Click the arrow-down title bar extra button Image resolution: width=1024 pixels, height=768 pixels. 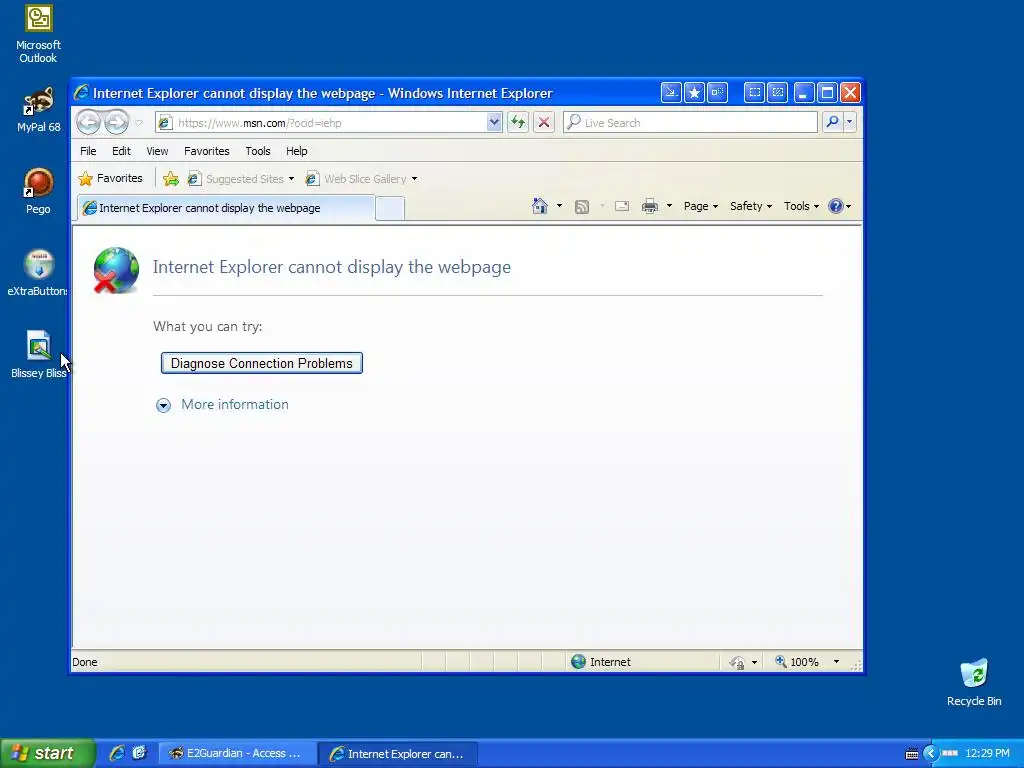[x=671, y=93]
